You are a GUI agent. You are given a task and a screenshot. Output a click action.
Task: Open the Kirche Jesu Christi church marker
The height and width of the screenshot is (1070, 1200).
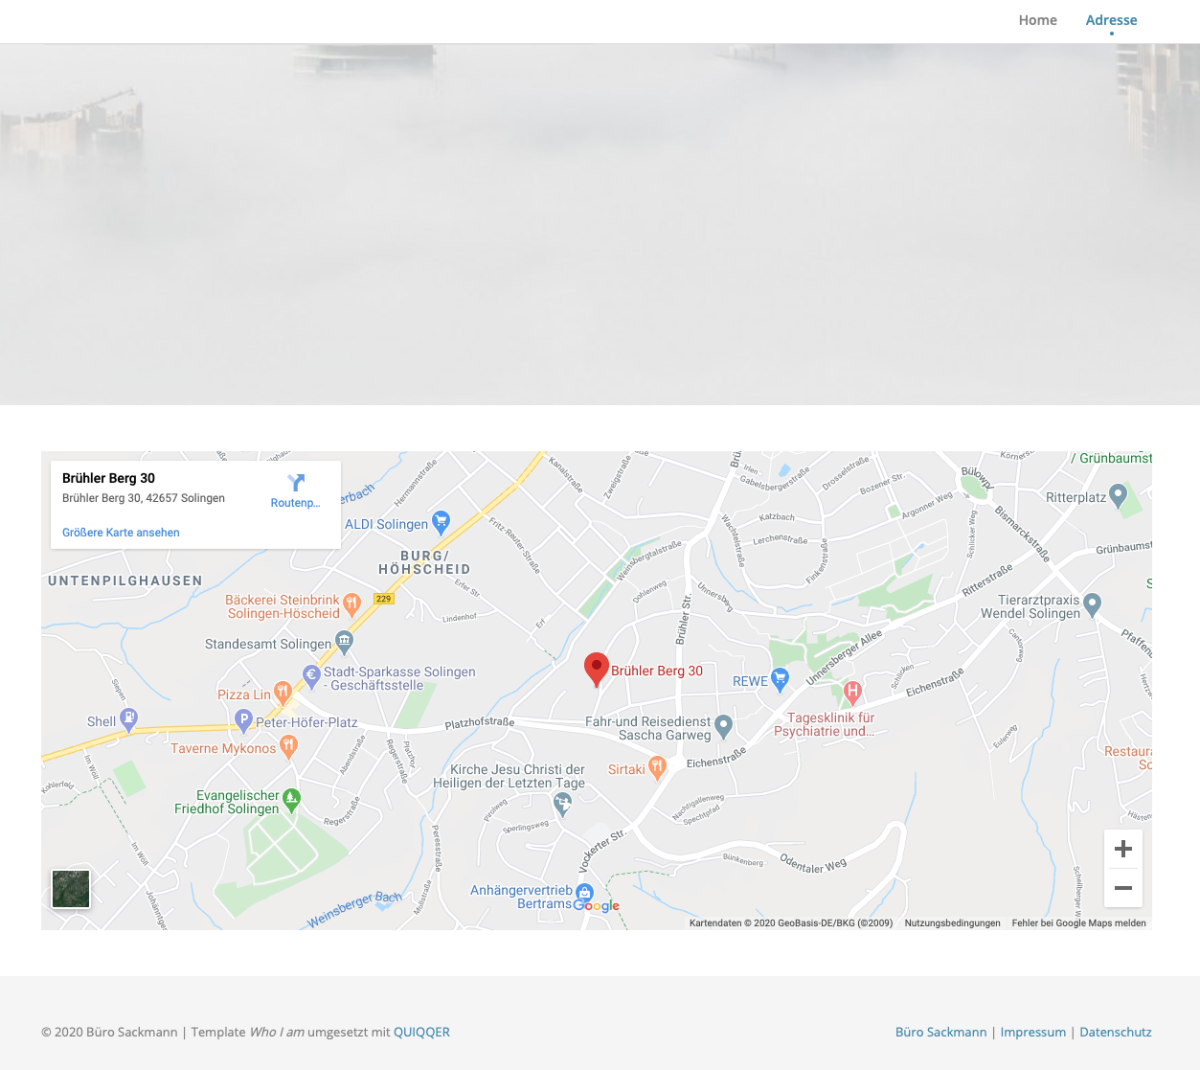click(x=563, y=805)
